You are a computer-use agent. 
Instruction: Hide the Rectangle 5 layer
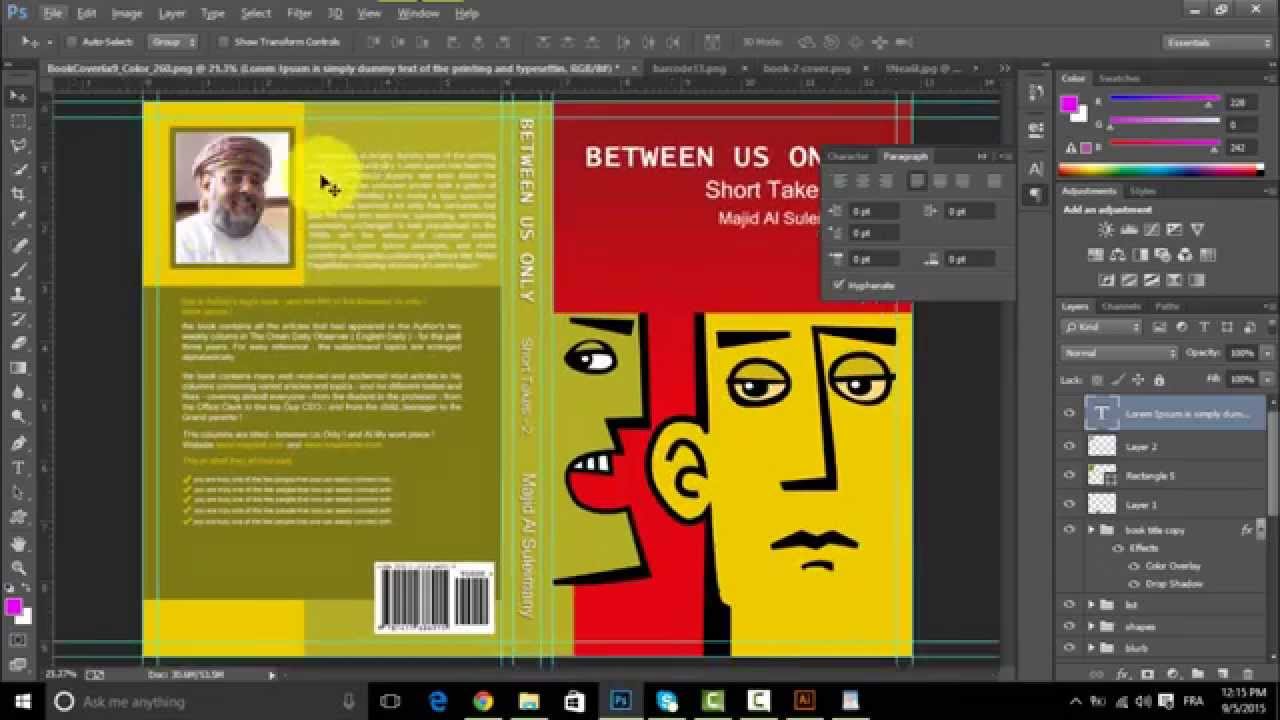tap(1069, 476)
